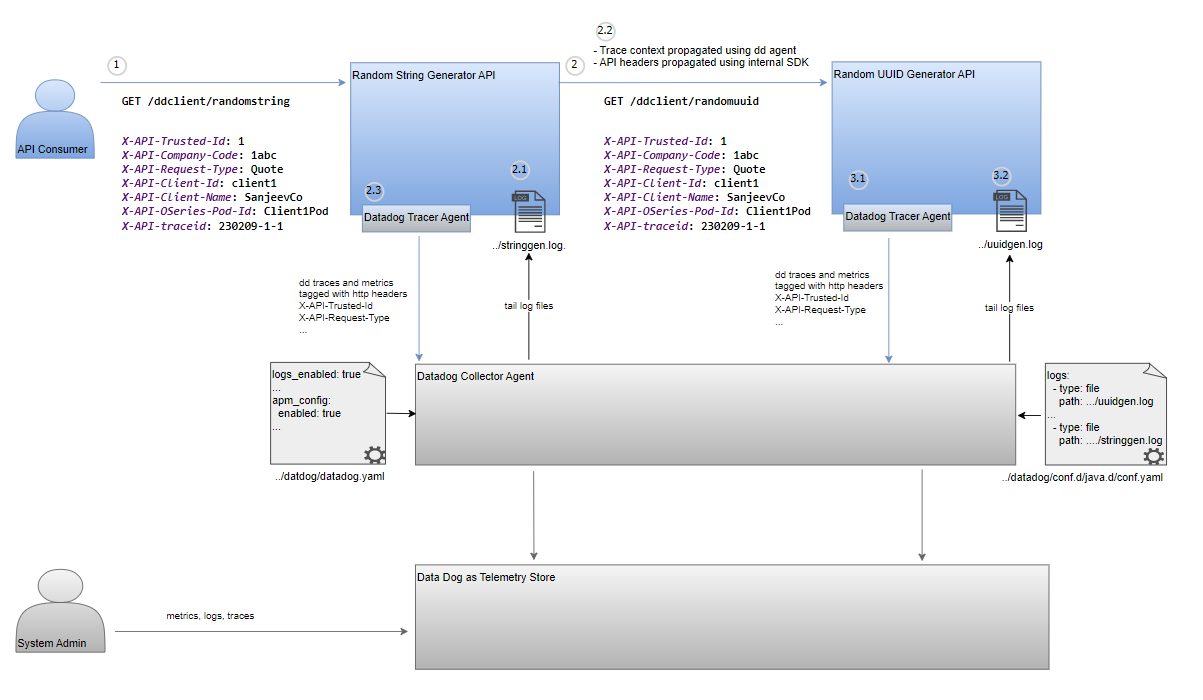Click X-API-Trusted-Id header in randomuuid request
This screenshot has width=1203, height=700.
pos(665,142)
